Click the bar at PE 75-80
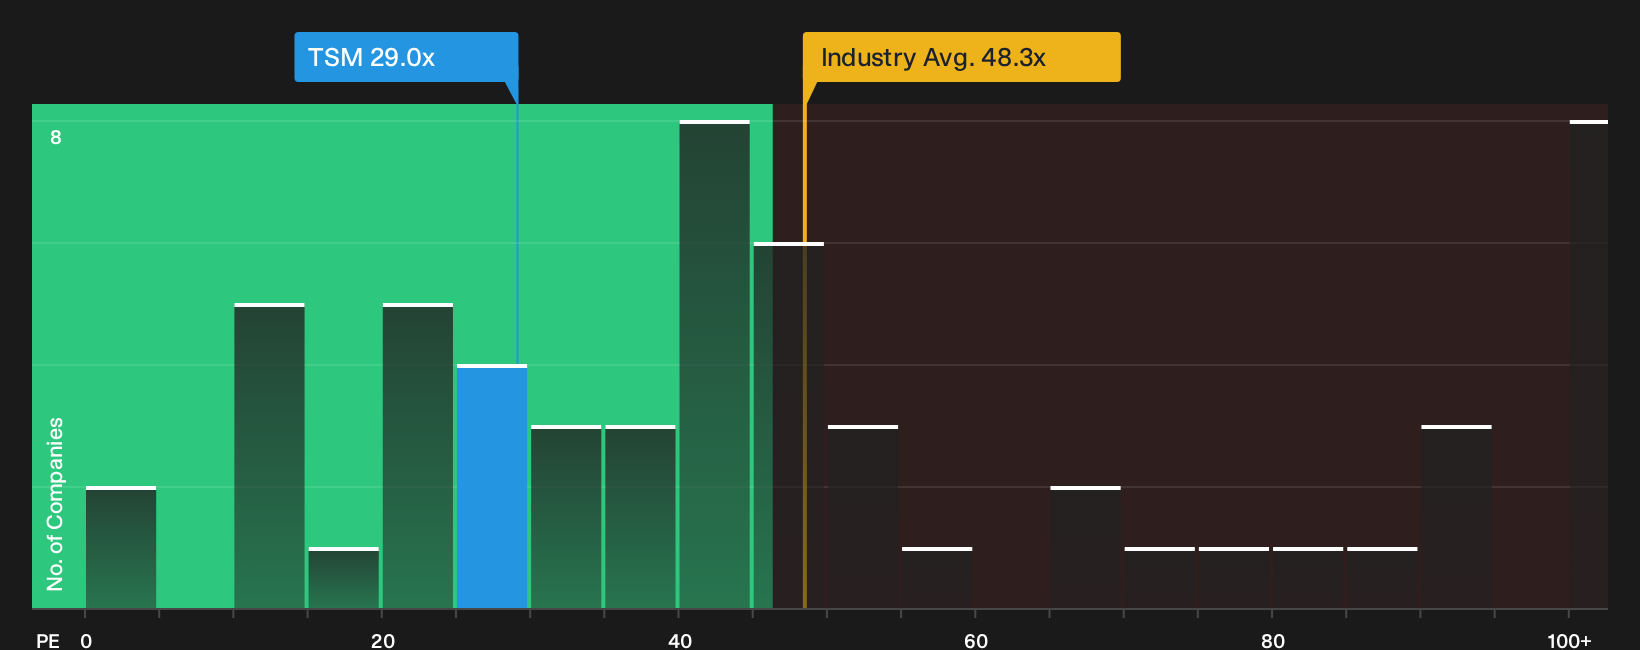Image resolution: width=1640 pixels, height=650 pixels. point(1234,578)
